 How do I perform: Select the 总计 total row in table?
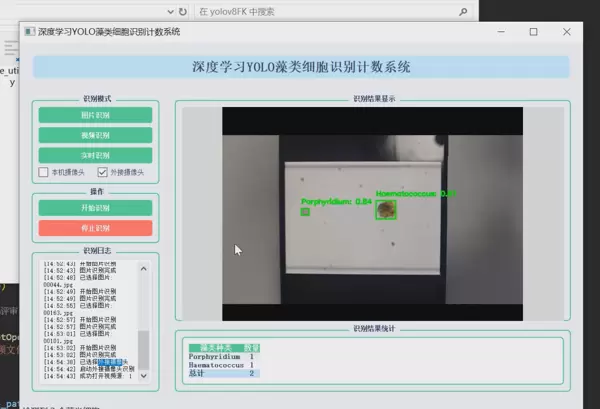coord(220,374)
